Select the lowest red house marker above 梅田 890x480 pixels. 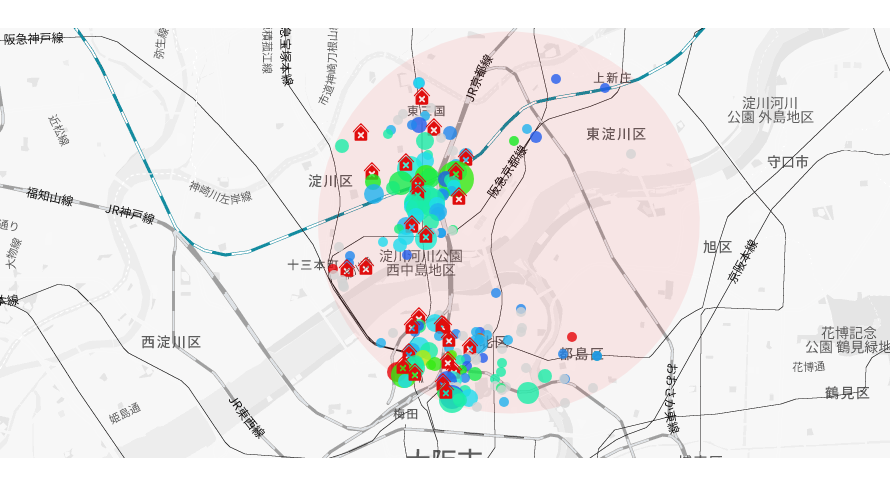446,391
